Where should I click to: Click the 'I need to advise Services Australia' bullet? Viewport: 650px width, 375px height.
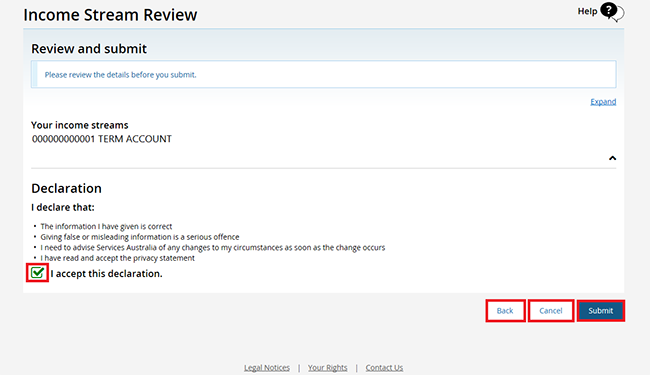pyautogui.click(x=213, y=247)
